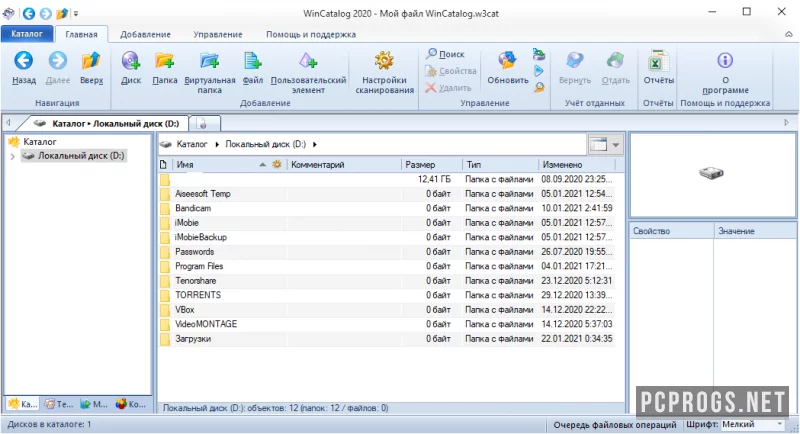Select the Загрузки folder row
This screenshot has width=800, height=434.
point(387,339)
